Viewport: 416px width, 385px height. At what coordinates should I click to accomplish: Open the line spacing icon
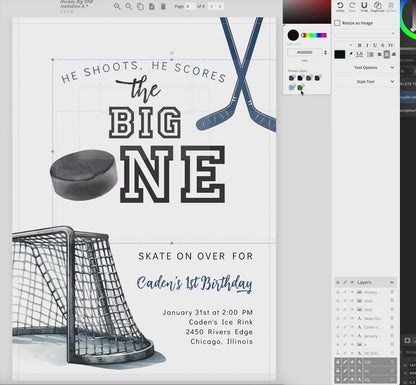coord(360,54)
